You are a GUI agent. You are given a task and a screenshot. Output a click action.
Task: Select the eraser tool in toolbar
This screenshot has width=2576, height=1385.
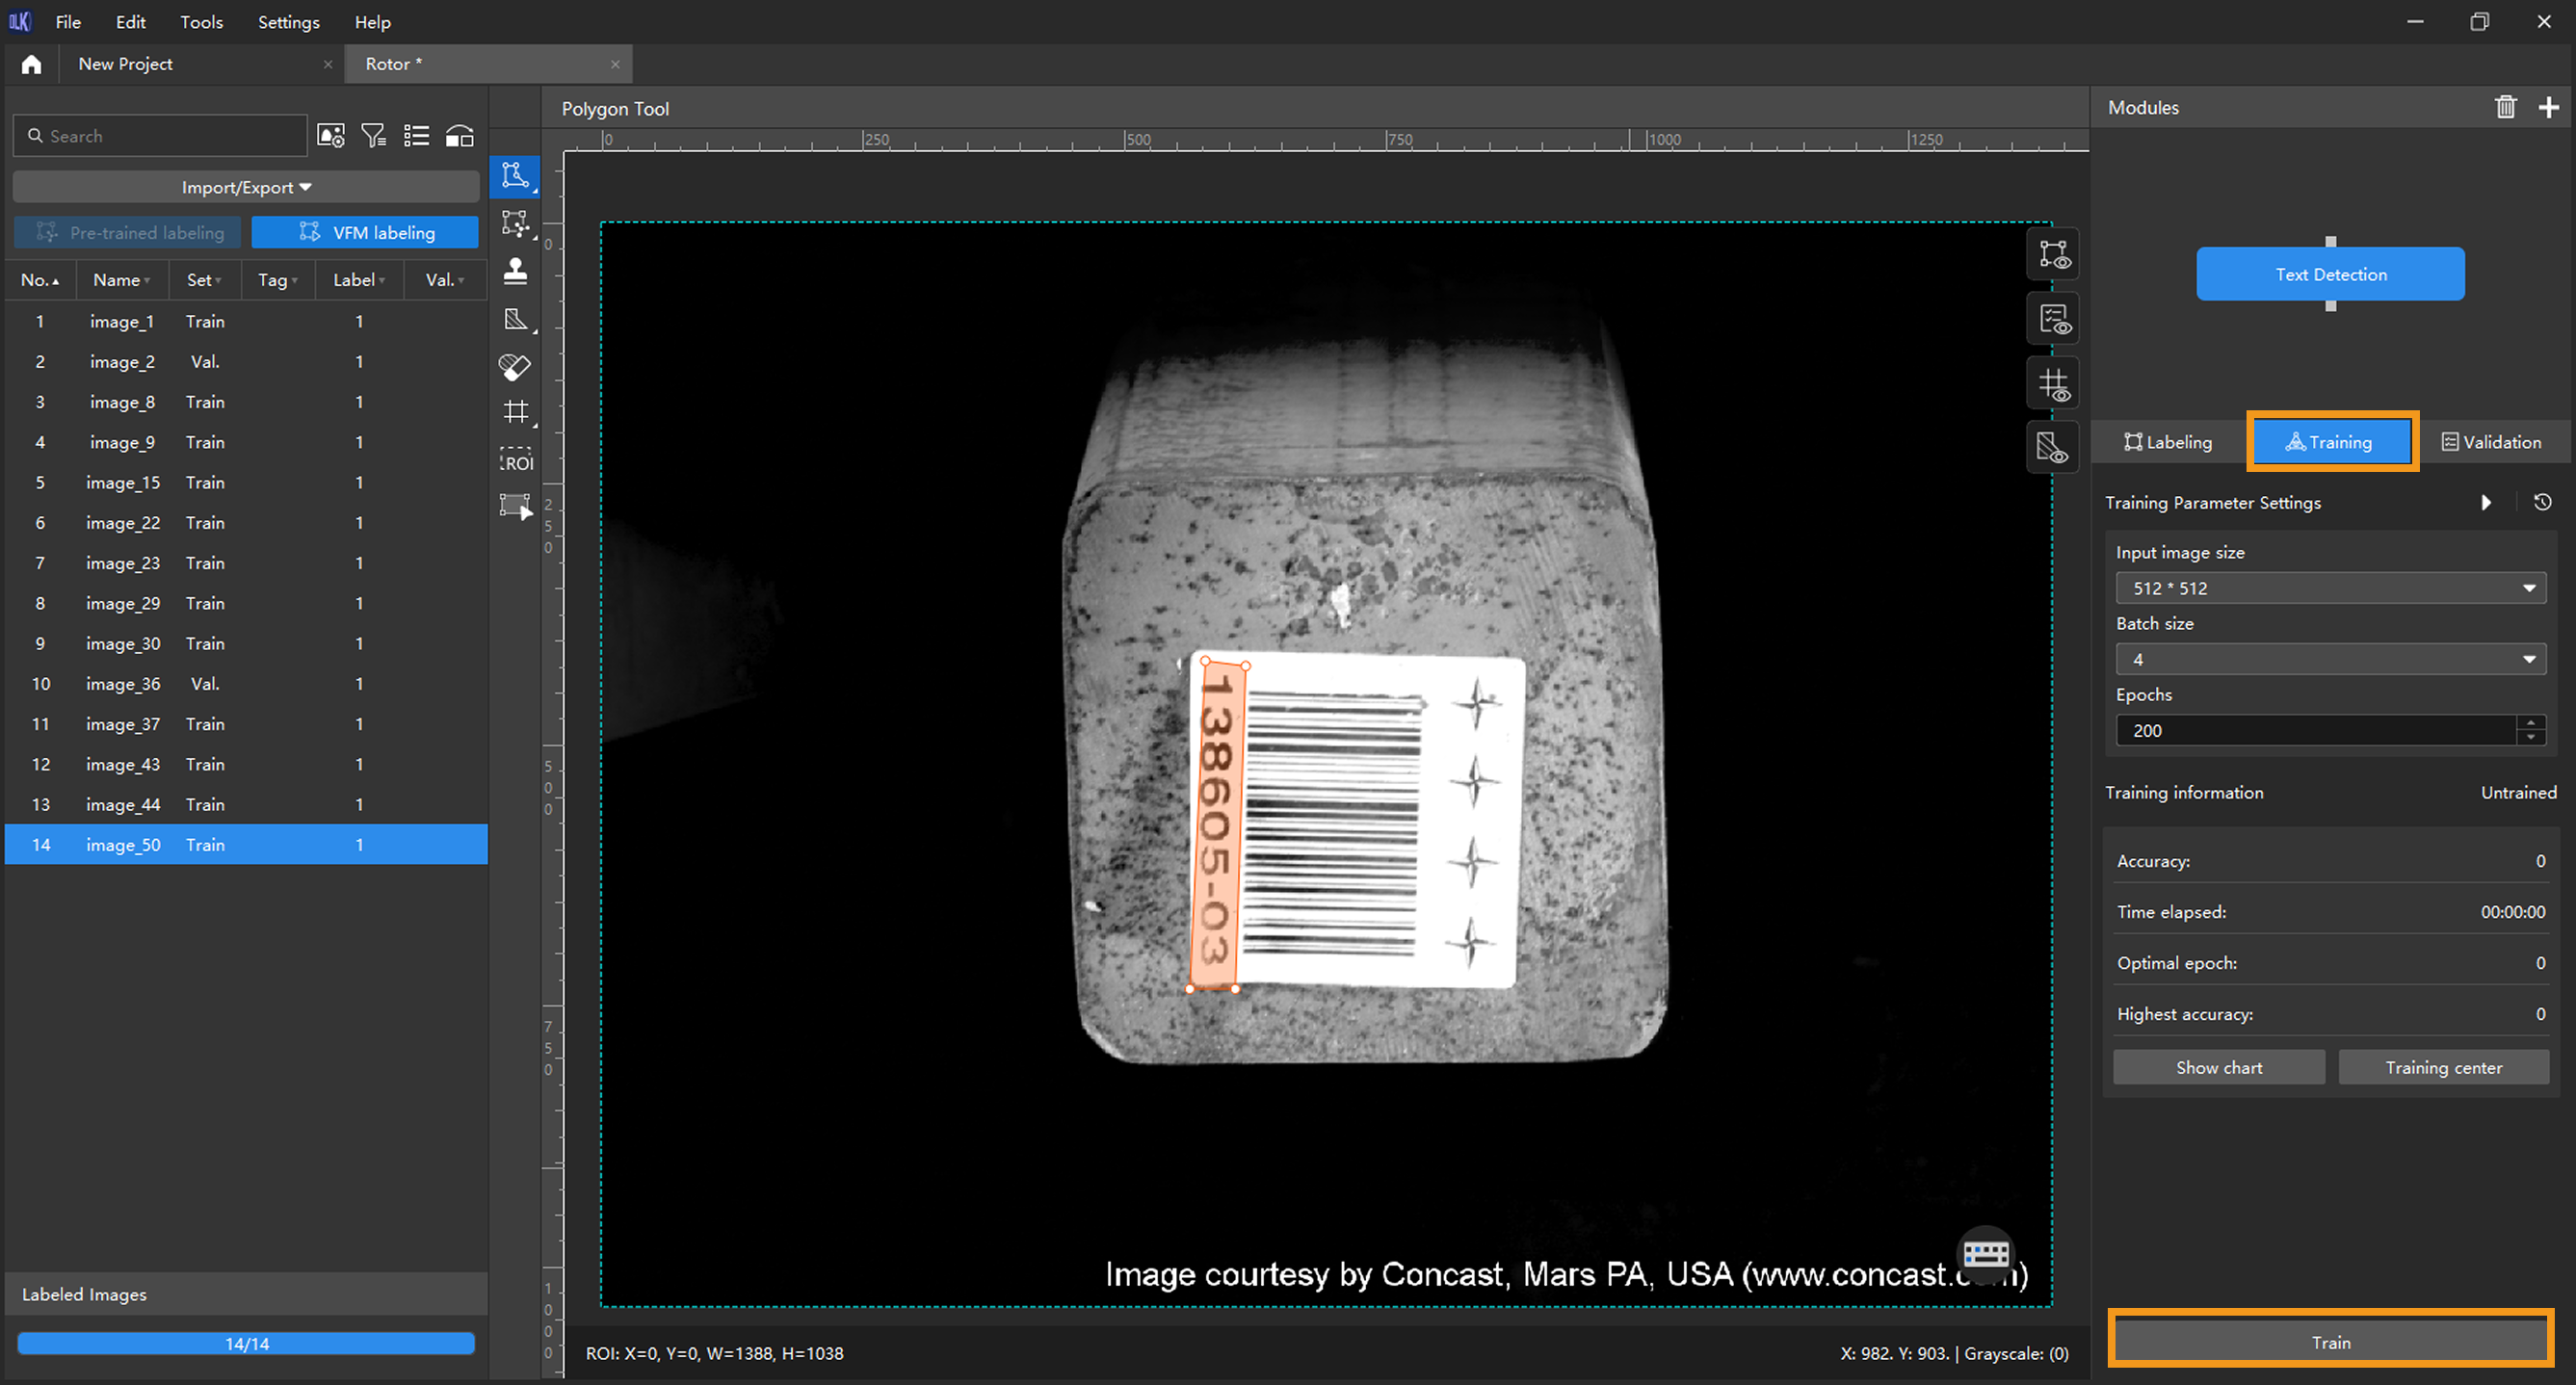coord(515,367)
